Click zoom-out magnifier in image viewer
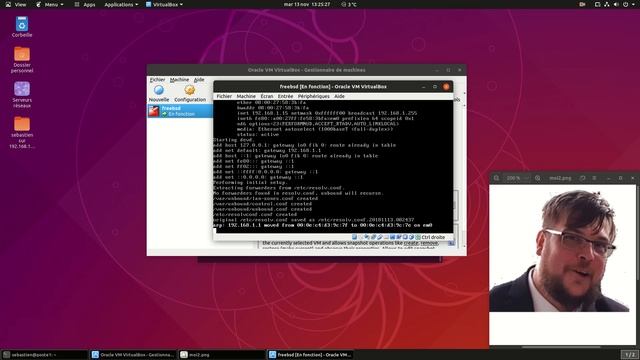Screen dimensions: 640x360 (496, 178)
